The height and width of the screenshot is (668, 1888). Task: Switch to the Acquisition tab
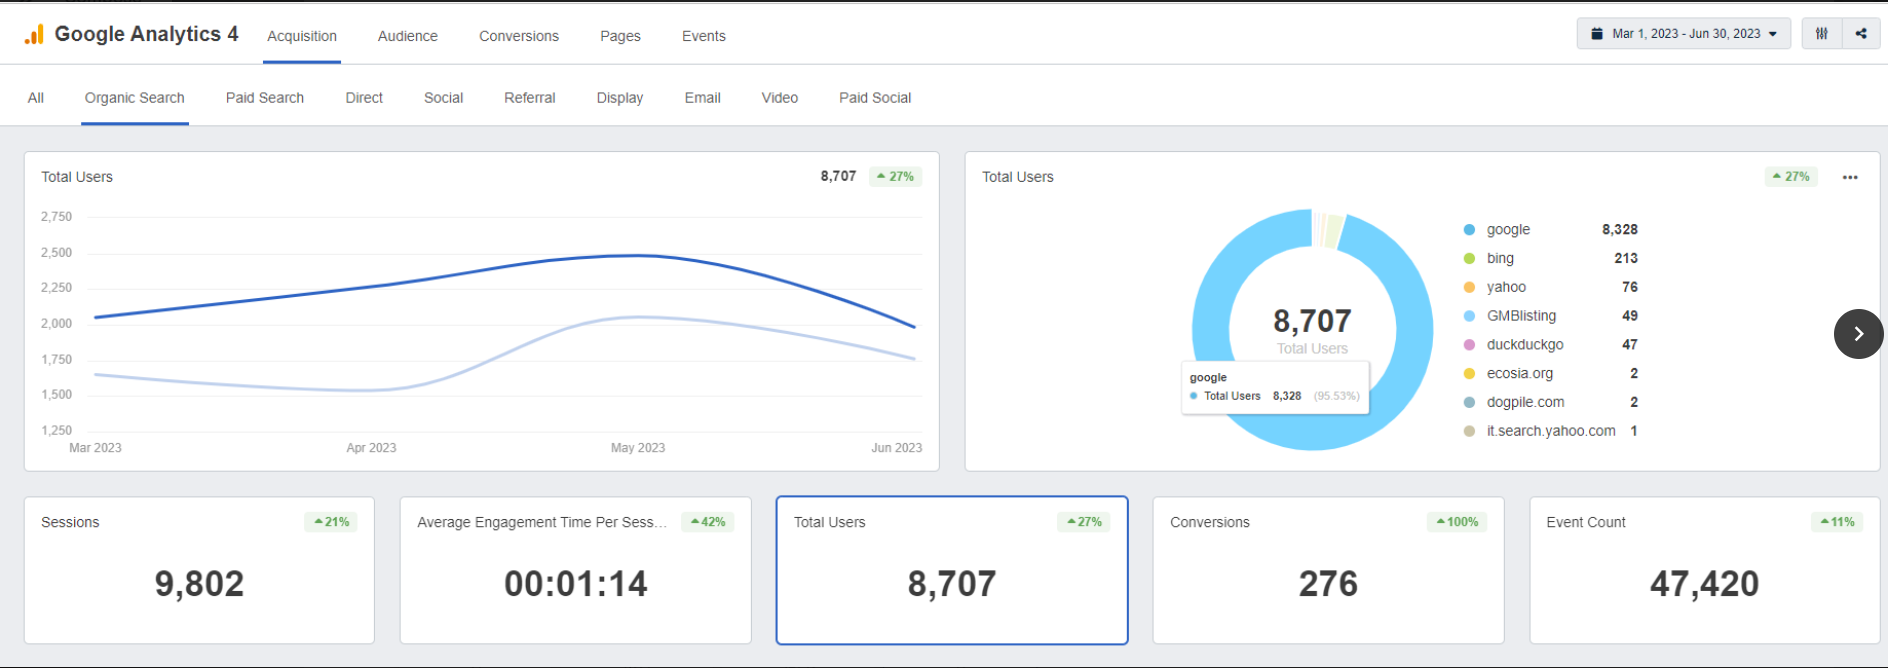click(302, 36)
